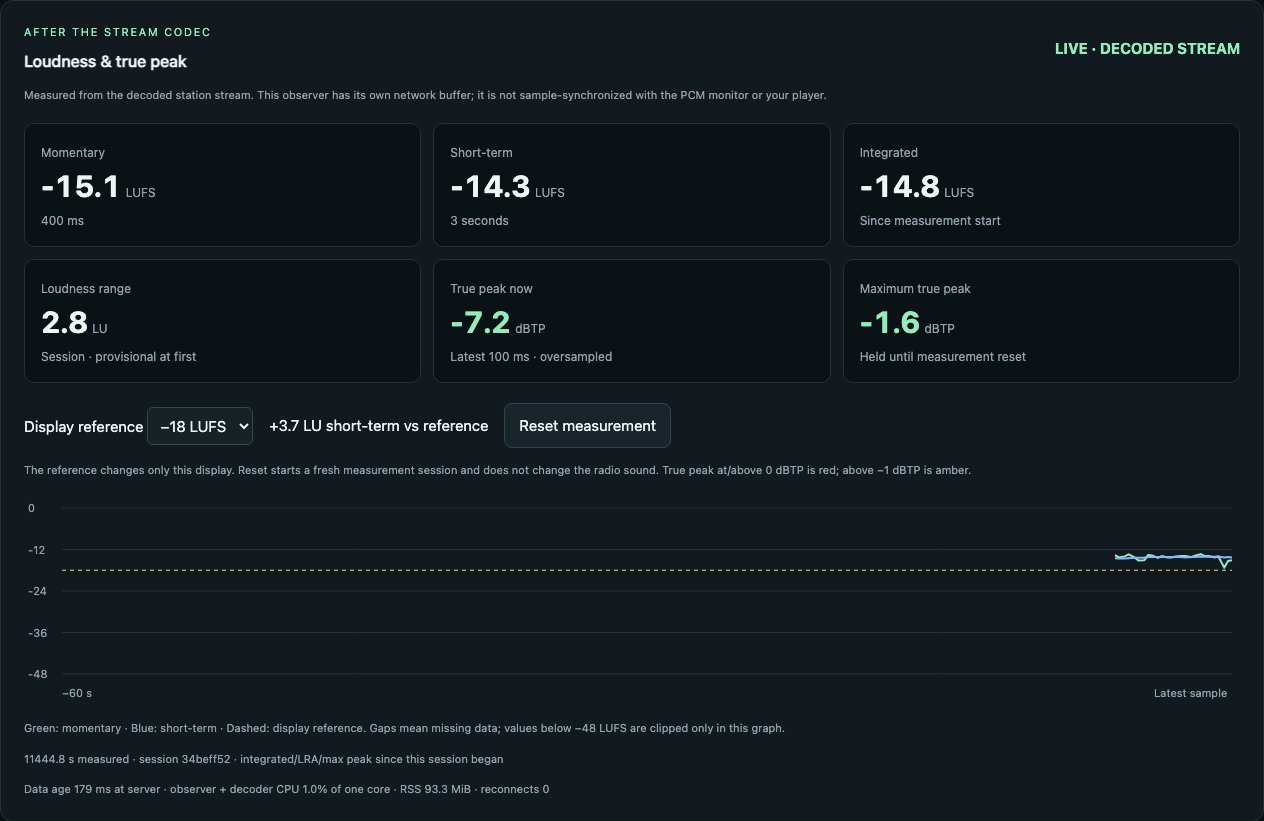Click the 'Display reference' label

click(x=84, y=426)
